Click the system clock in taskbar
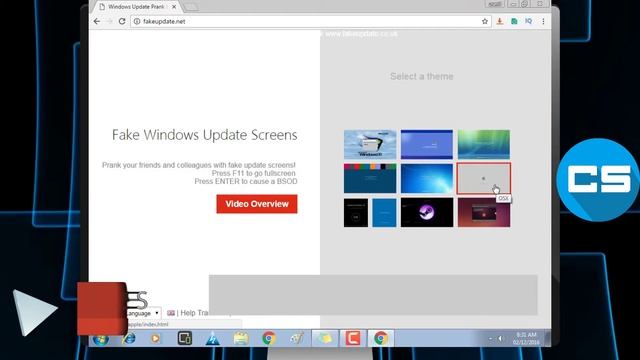 527,338
